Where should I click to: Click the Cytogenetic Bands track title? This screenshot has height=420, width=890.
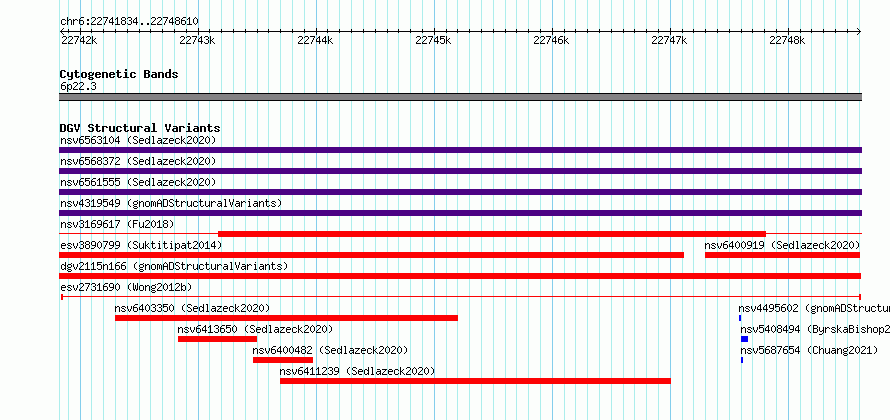[119, 74]
